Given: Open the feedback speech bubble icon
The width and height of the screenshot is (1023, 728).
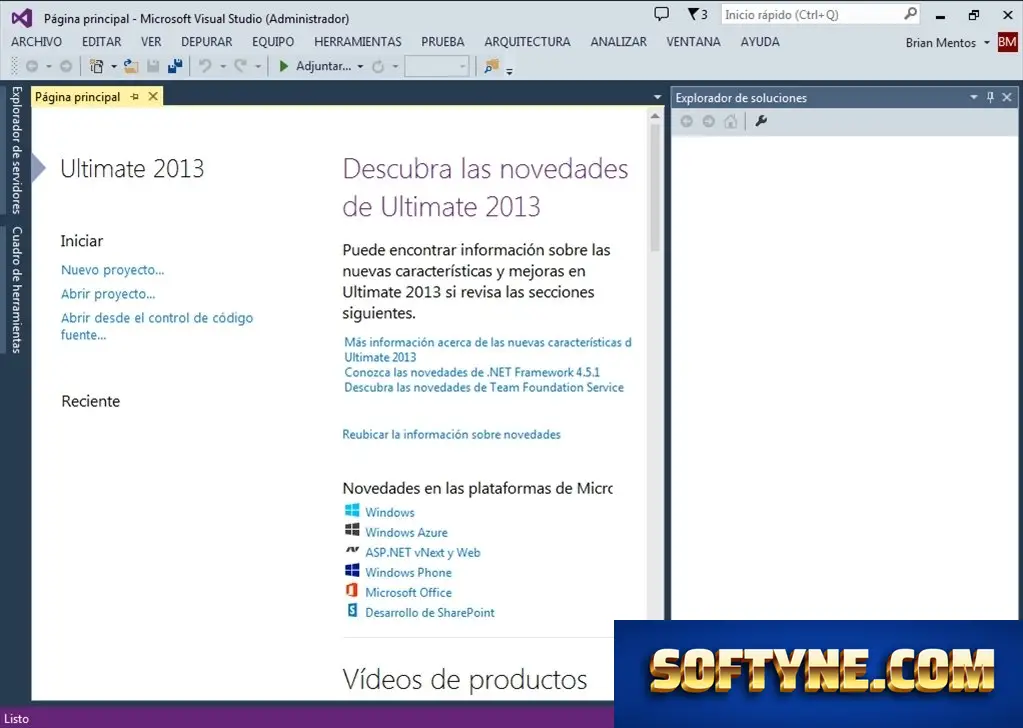Looking at the screenshot, I should [x=662, y=14].
